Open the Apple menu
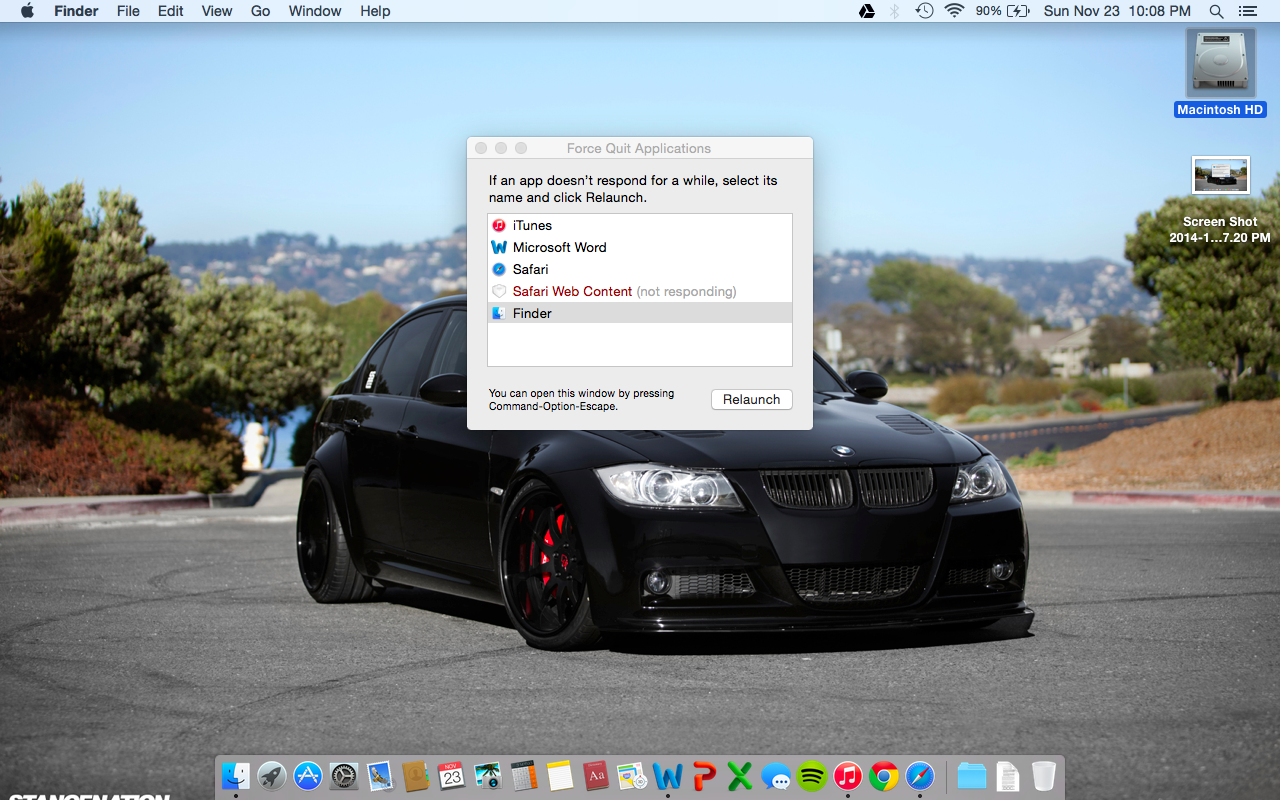The height and width of the screenshot is (800, 1280). 27,11
